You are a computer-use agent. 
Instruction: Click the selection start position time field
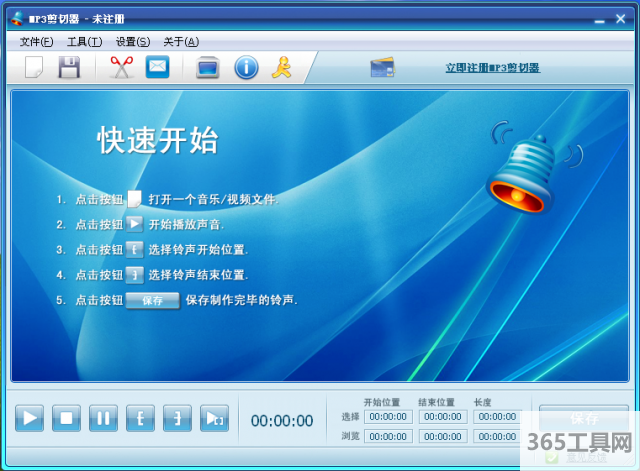point(388,417)
